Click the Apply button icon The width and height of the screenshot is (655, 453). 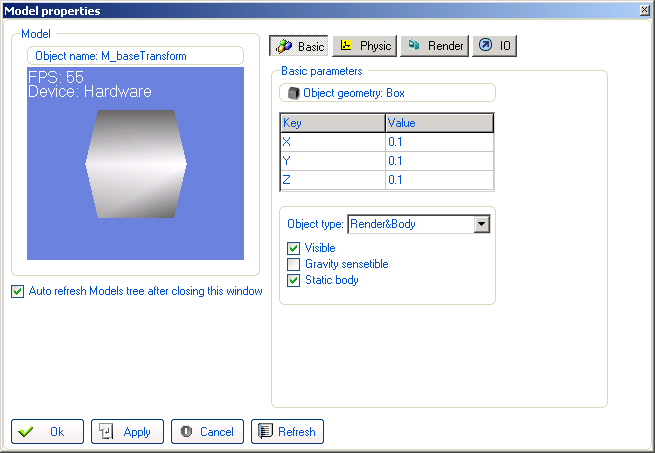107,431
